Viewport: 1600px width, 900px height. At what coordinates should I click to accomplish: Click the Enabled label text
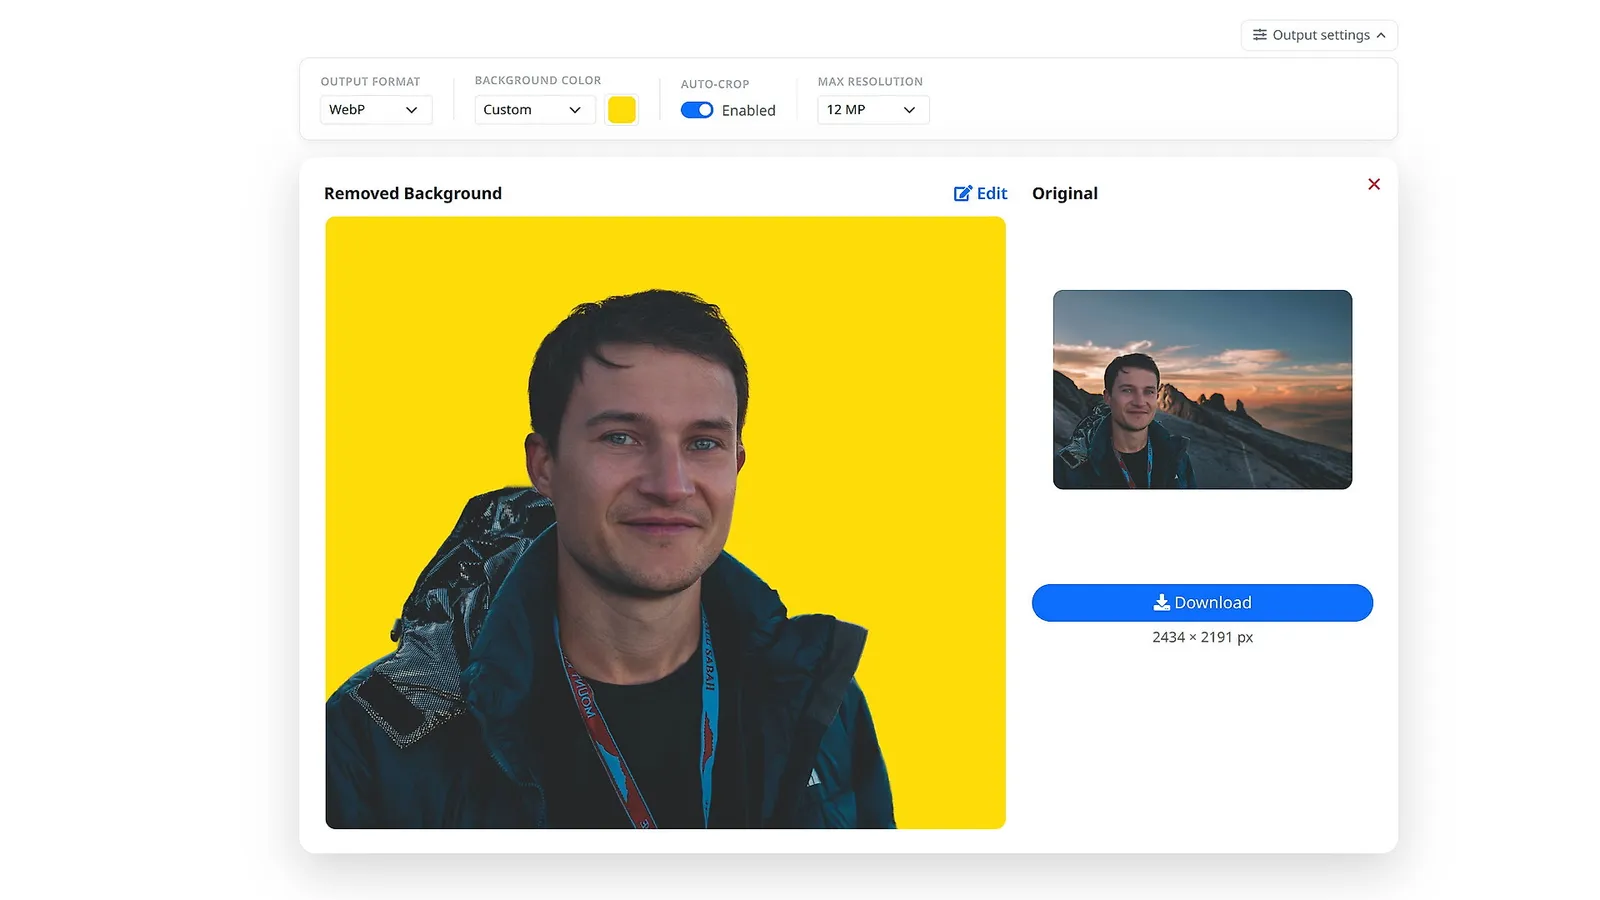coord(749,110)
